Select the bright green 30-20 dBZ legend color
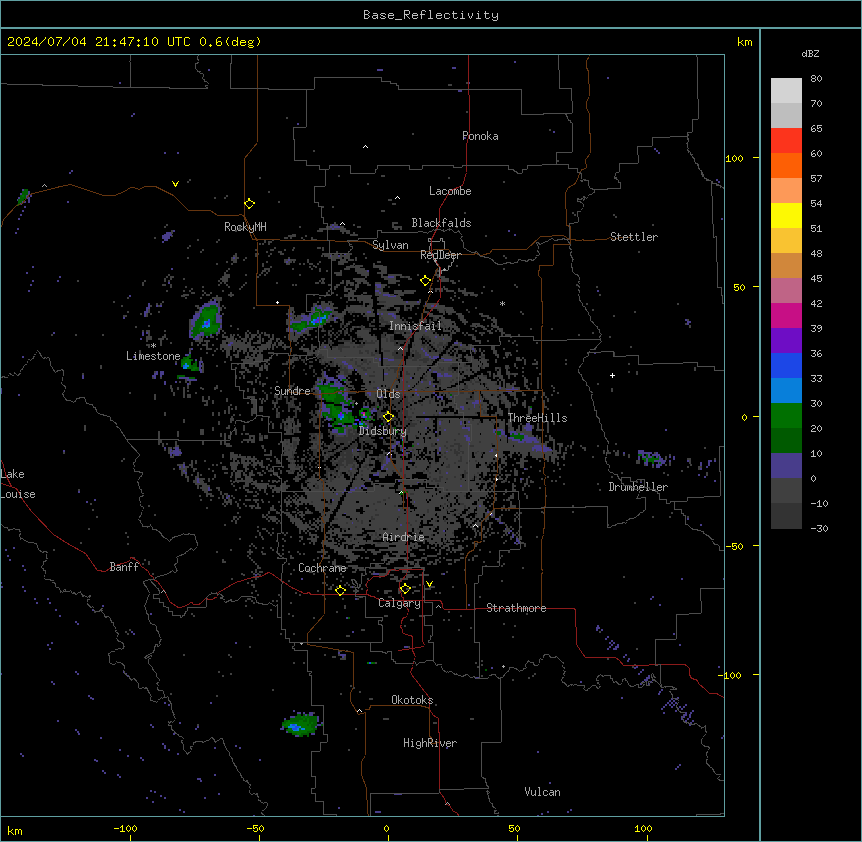Viewport: 862px width, 842px height. [x=786, y=416]
